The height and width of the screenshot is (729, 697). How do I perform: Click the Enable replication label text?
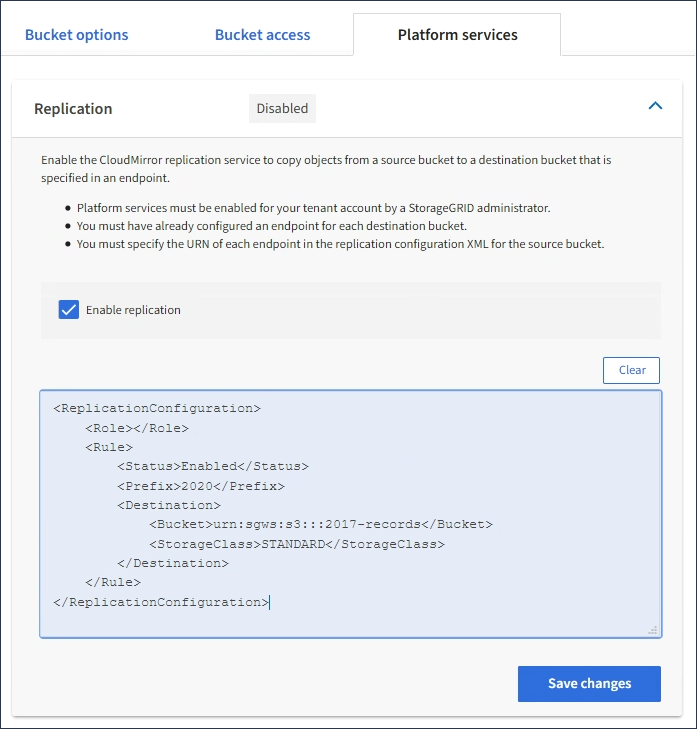click(x=133, y=310)
